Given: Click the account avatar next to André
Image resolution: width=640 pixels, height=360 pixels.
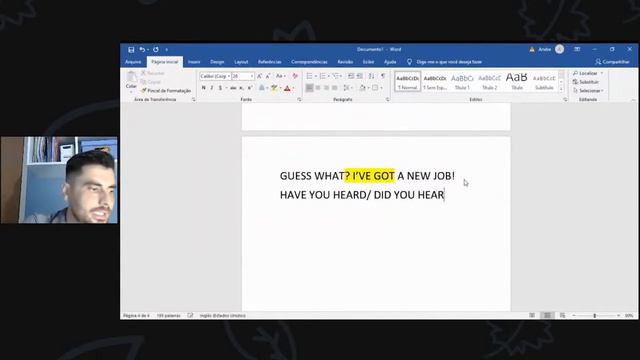Looking at the screenshot, I should tap(560, 49).
